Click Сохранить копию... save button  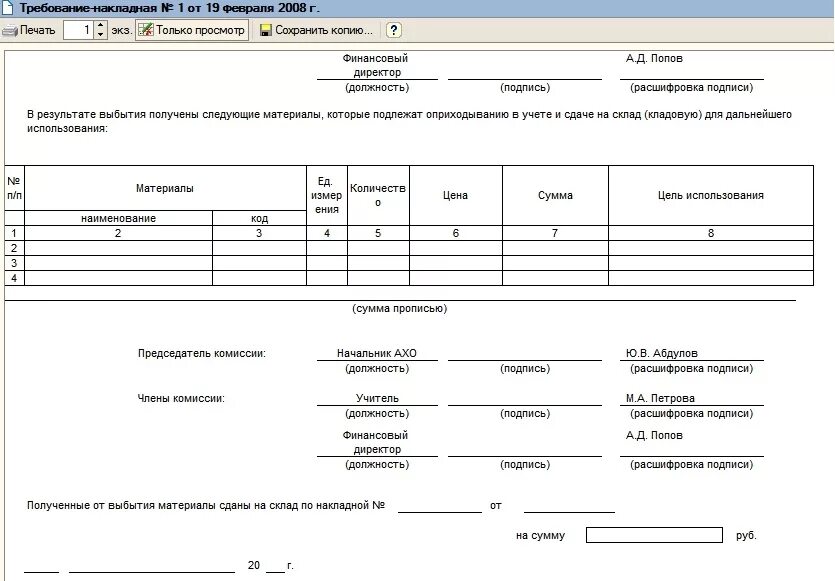316,30
